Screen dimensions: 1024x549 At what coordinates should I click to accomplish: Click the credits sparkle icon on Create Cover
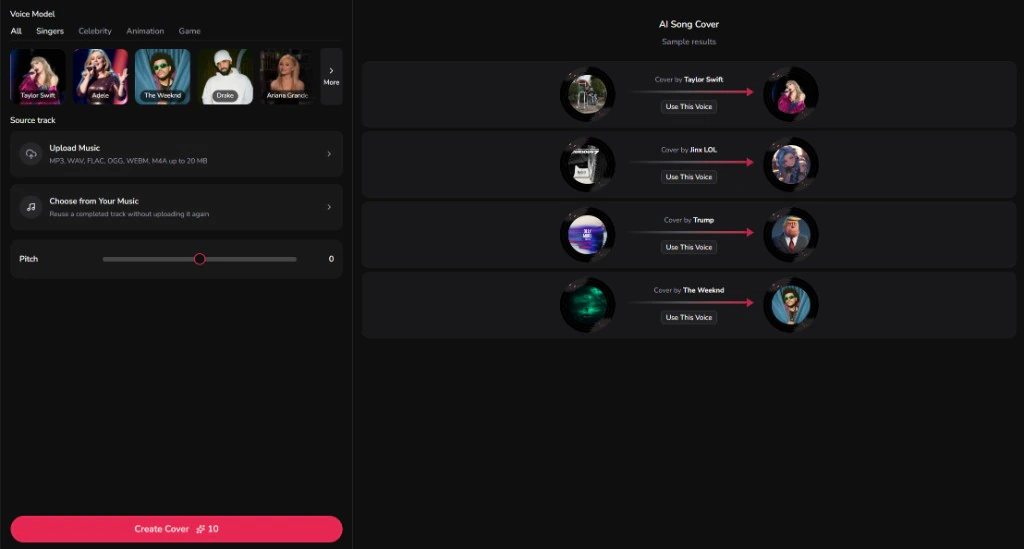(200, 529)
